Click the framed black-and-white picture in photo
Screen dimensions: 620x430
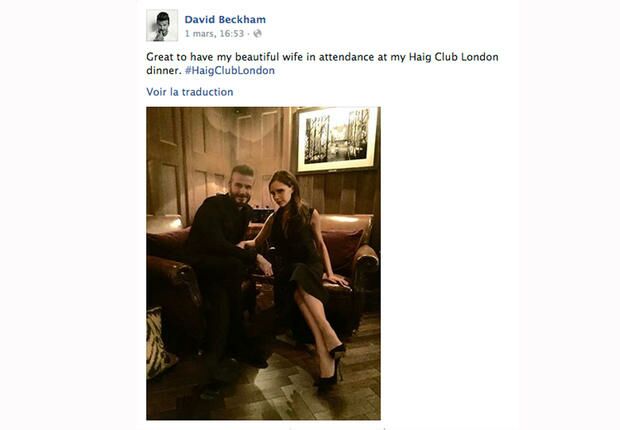pyautogui.click(x=336, y=139)
